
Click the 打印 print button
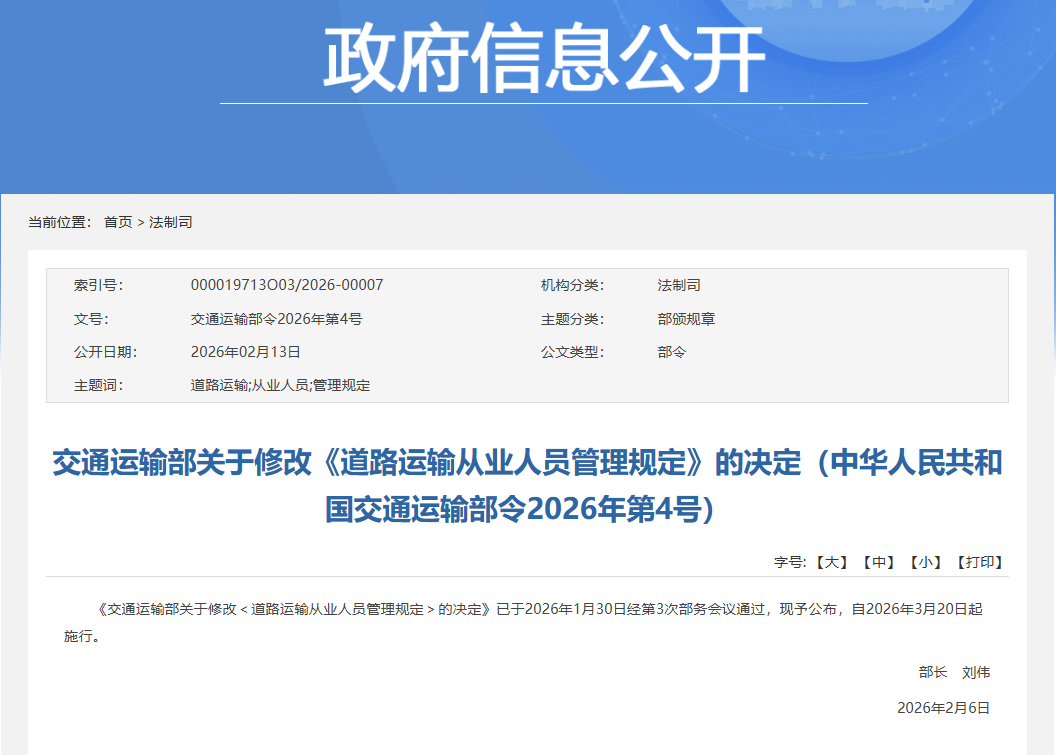979,562
